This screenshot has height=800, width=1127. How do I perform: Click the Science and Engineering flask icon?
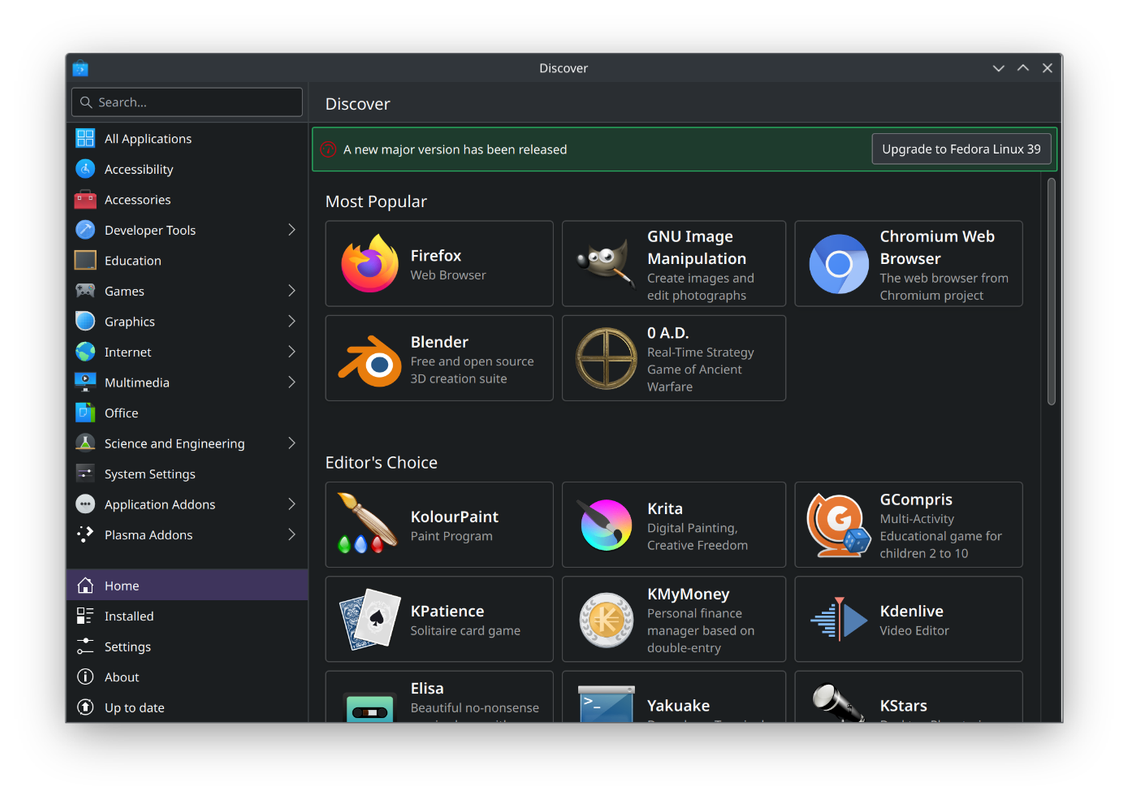(85, 443)
